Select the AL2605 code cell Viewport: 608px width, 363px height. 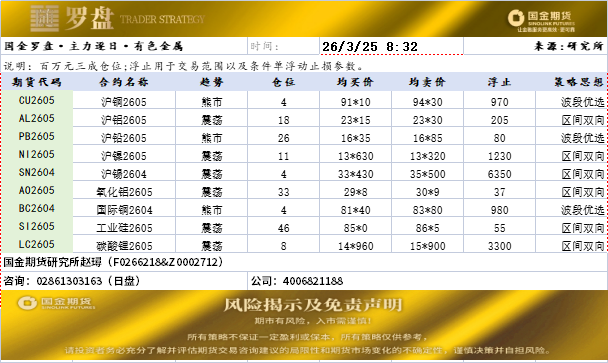tap(37, 118)
